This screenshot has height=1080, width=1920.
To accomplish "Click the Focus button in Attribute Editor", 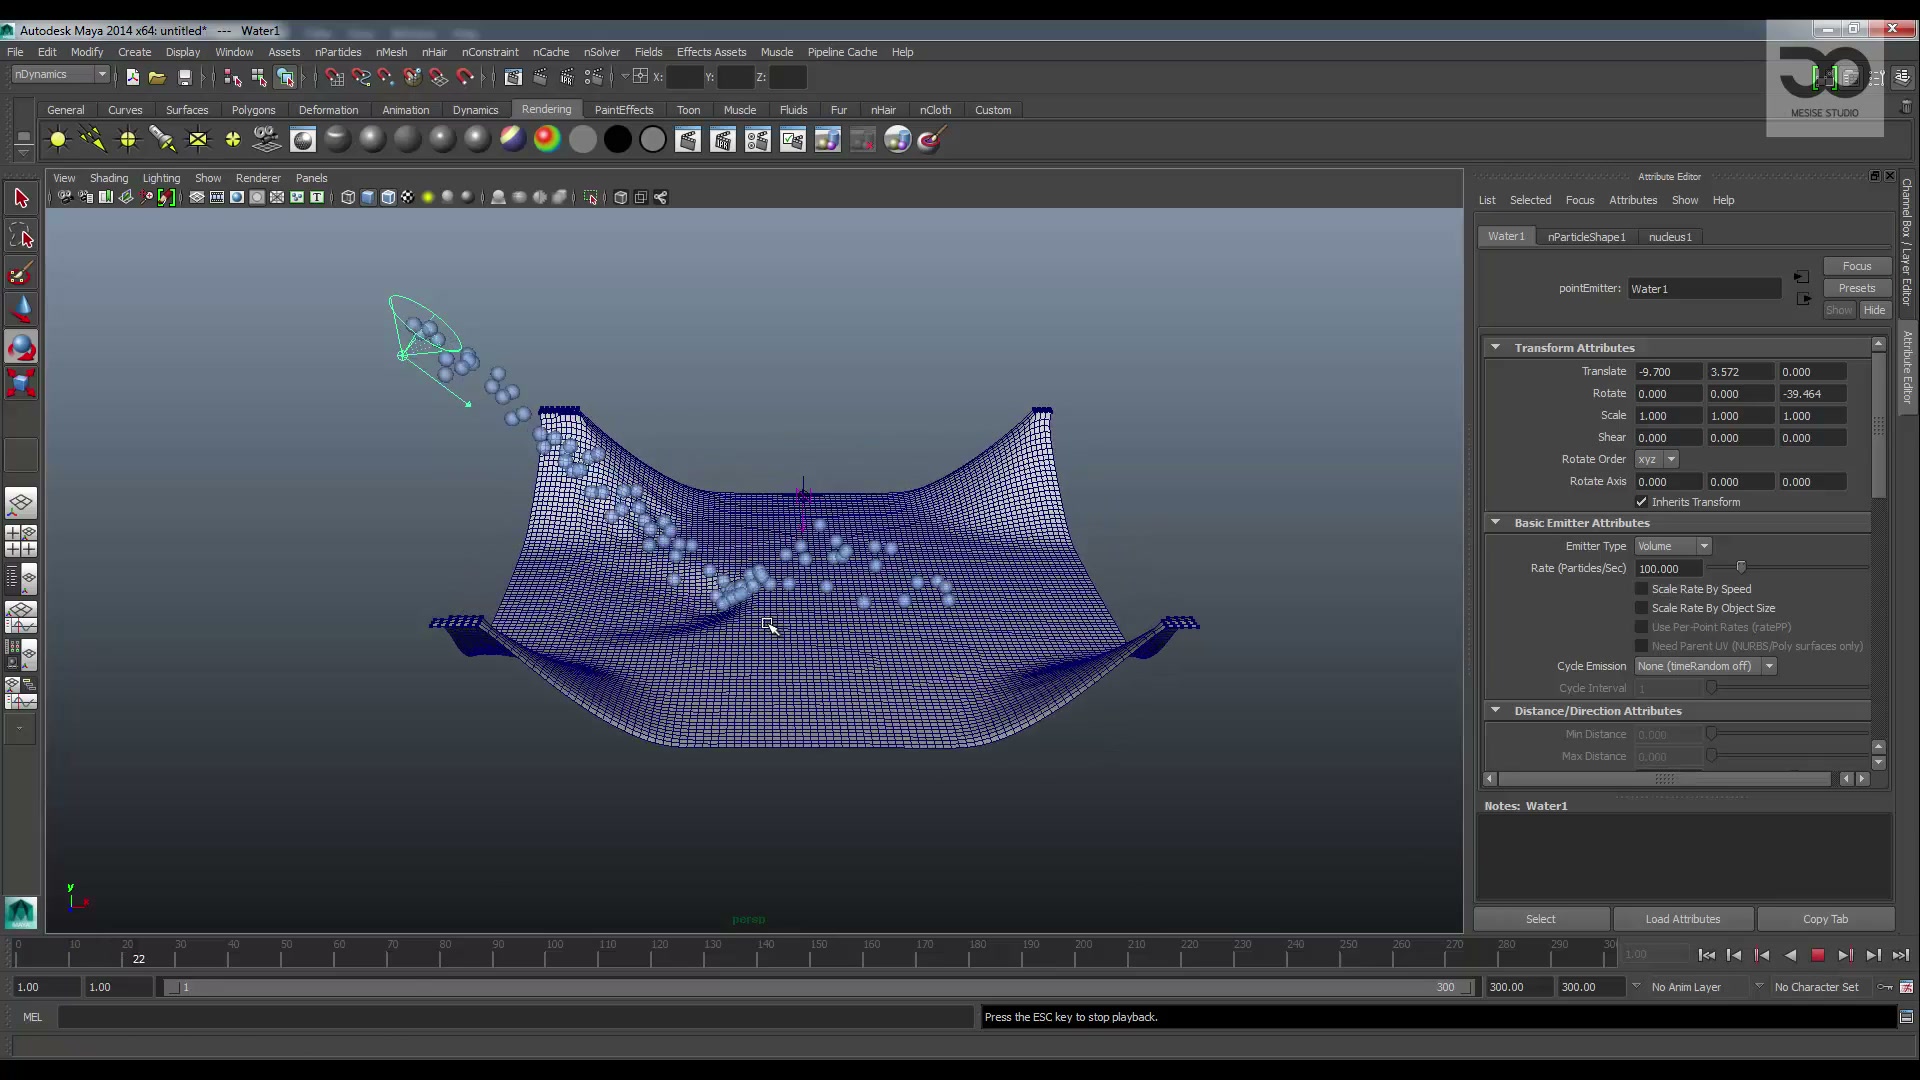I will pyautogui.click(x=1857, y=266).
